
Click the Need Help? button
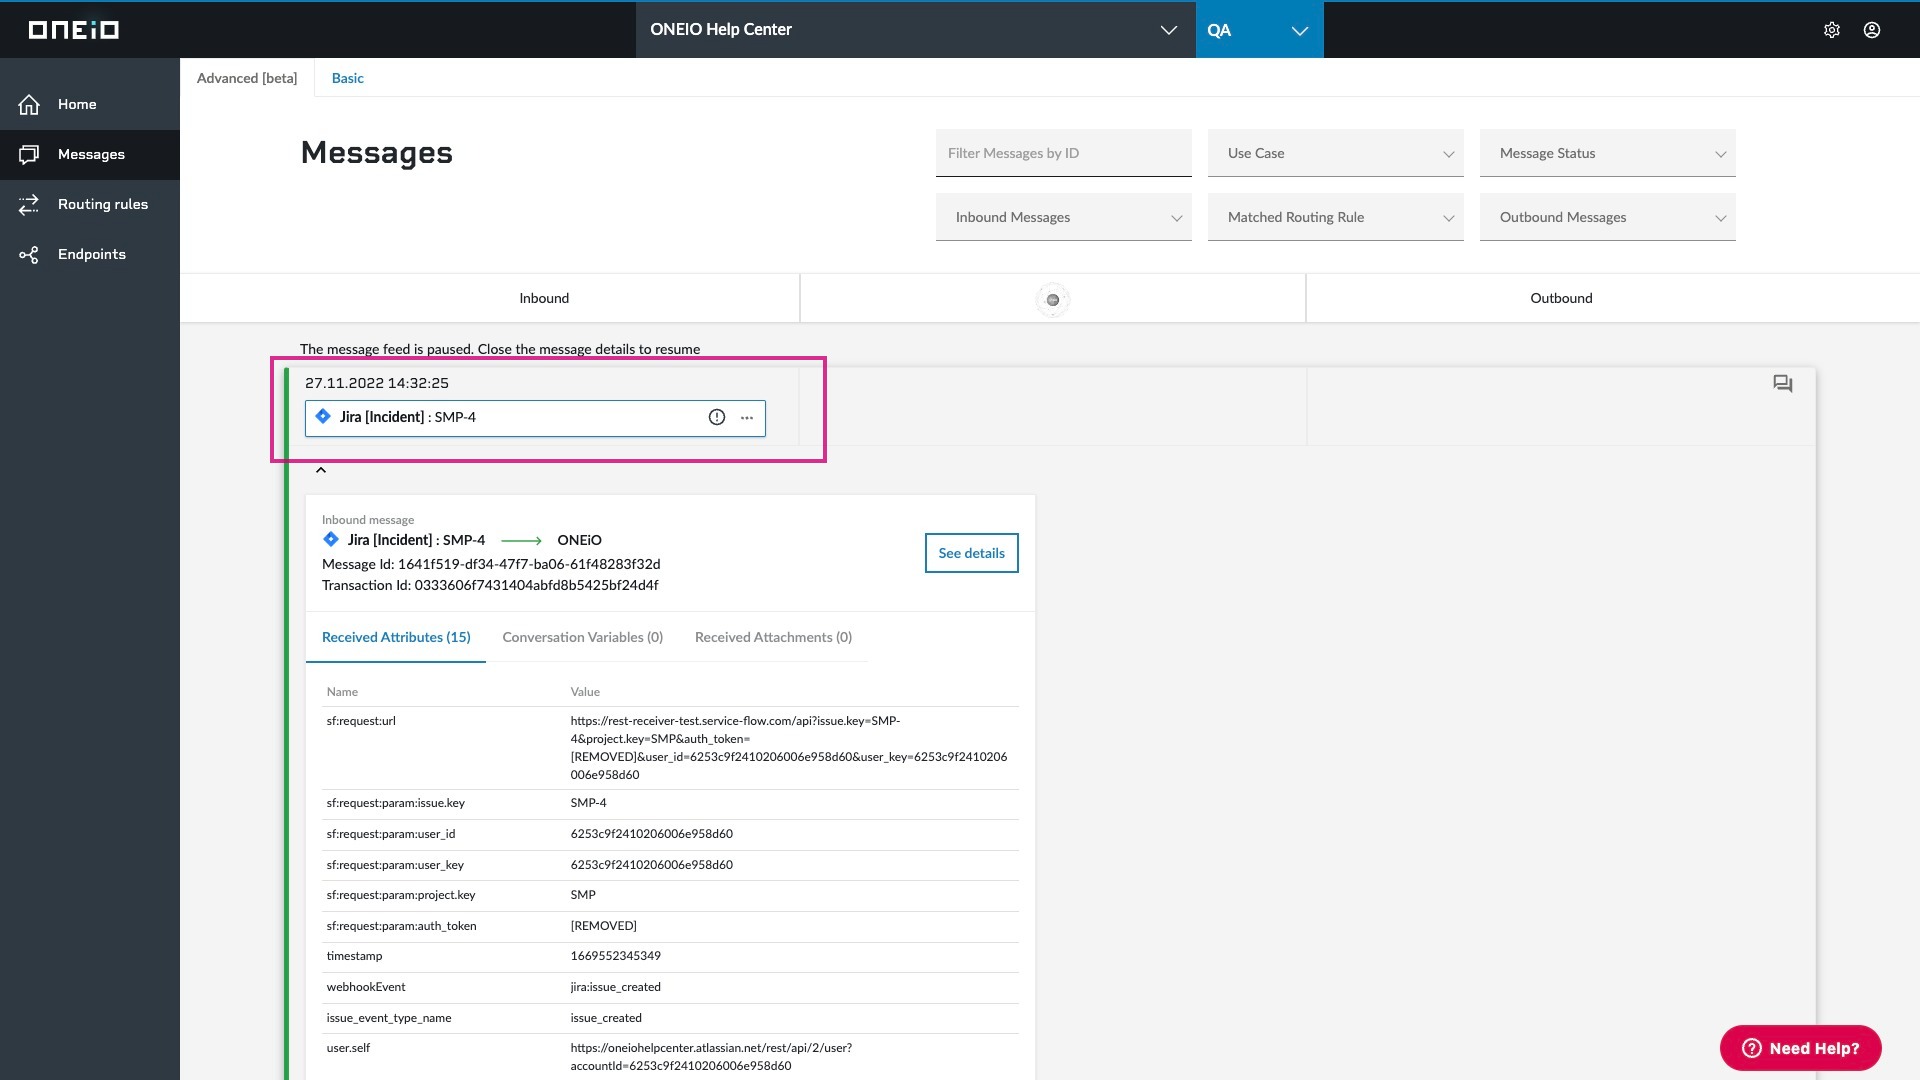[x=1800, y=1048]
